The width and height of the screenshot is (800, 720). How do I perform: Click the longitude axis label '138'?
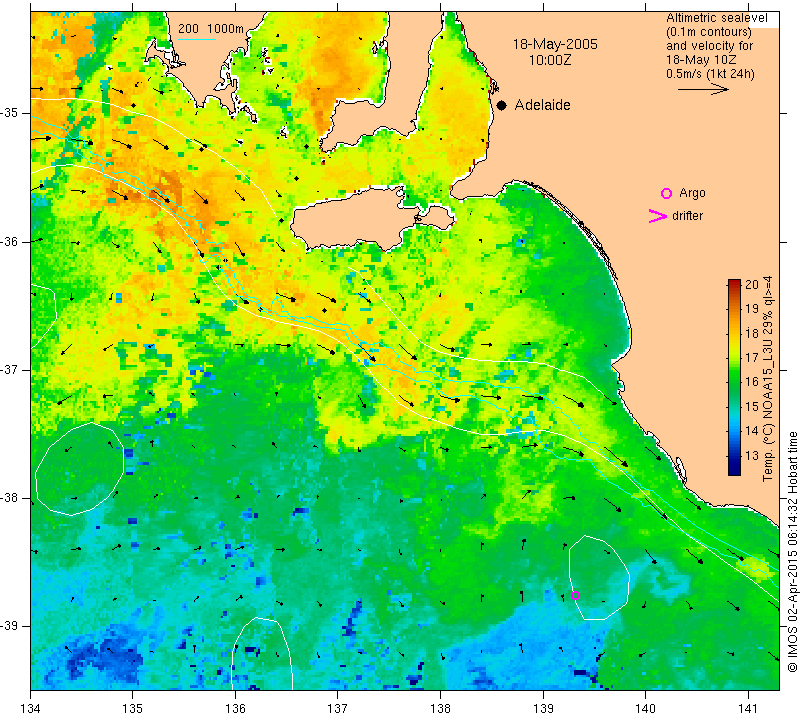coord(440,708)
